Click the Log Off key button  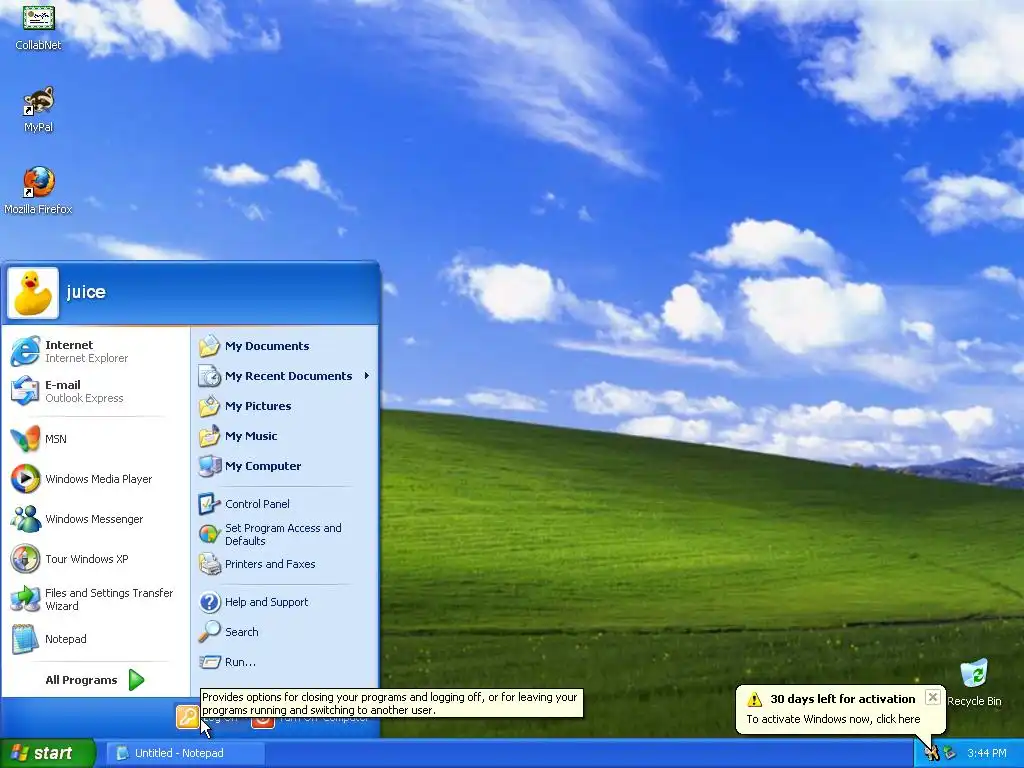pyautogui.click(x=187, y=717)
